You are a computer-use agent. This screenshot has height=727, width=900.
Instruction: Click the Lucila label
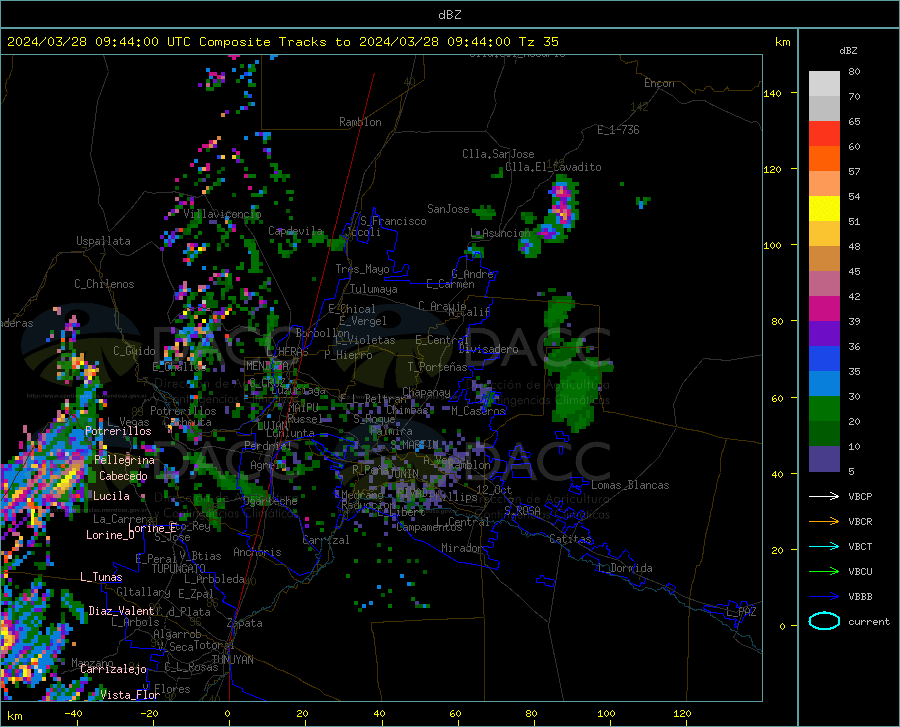[x=111, y=496]
